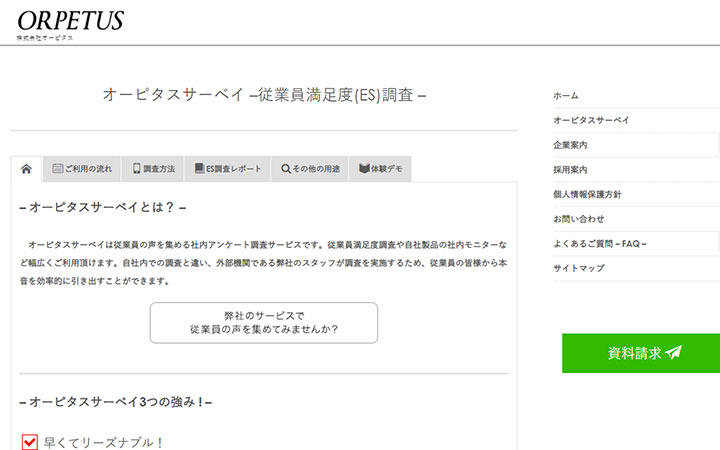Click the heading オーピタスサーベイとは？

pos(102,207)
